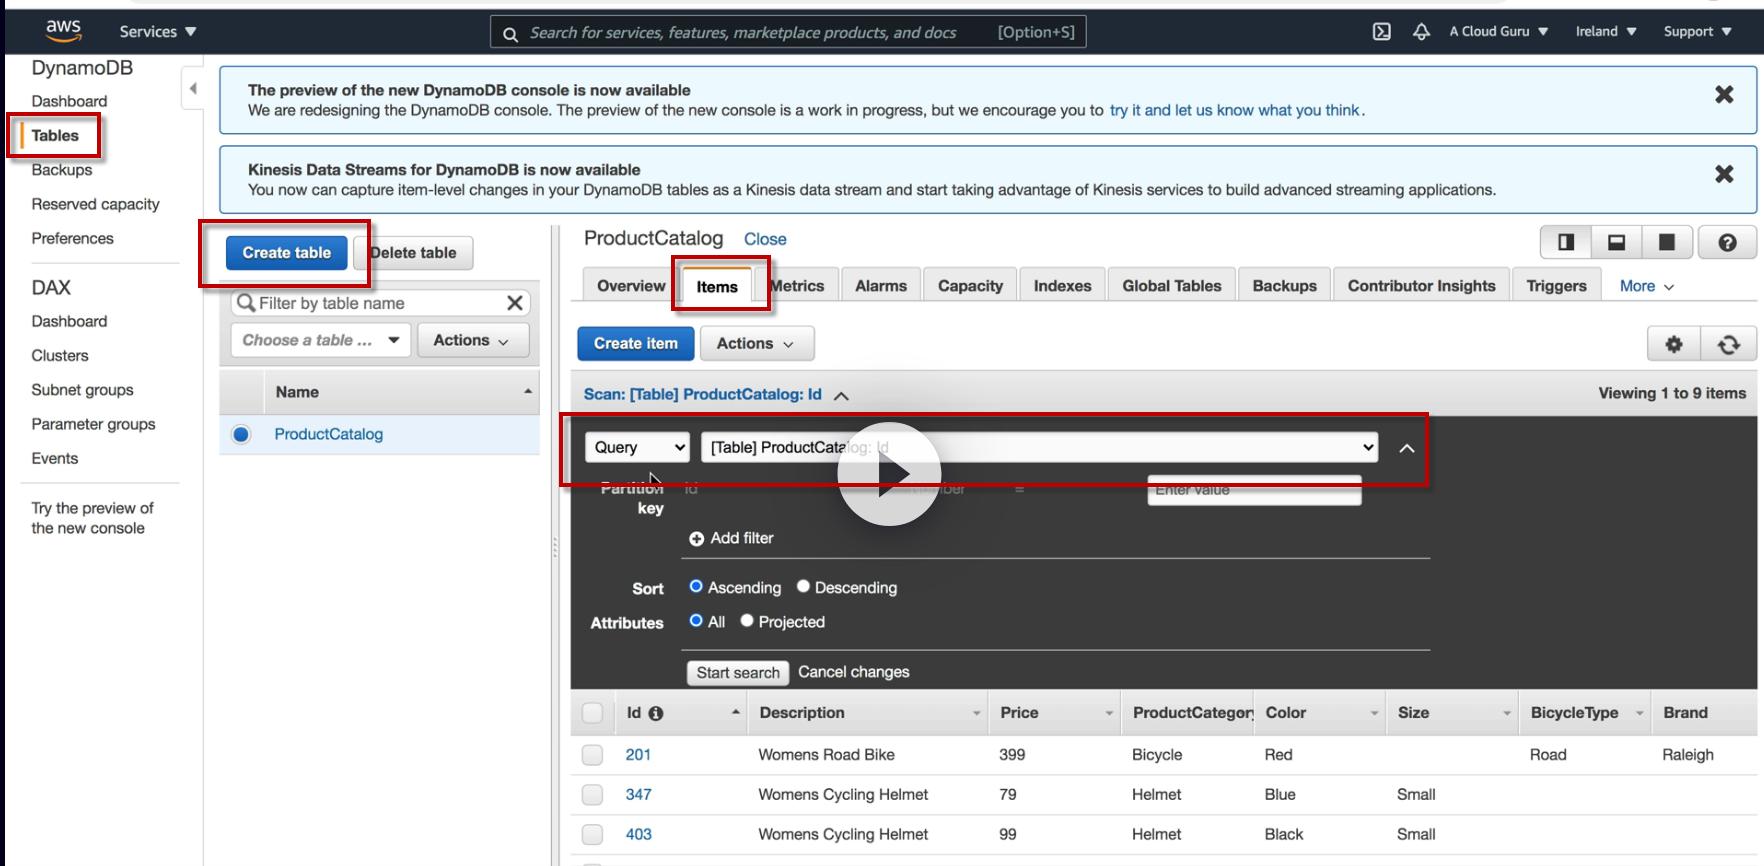Collapse the DynamoDB side navigation arrow
Screen dimensions: 1764x866
click(193, 89)
